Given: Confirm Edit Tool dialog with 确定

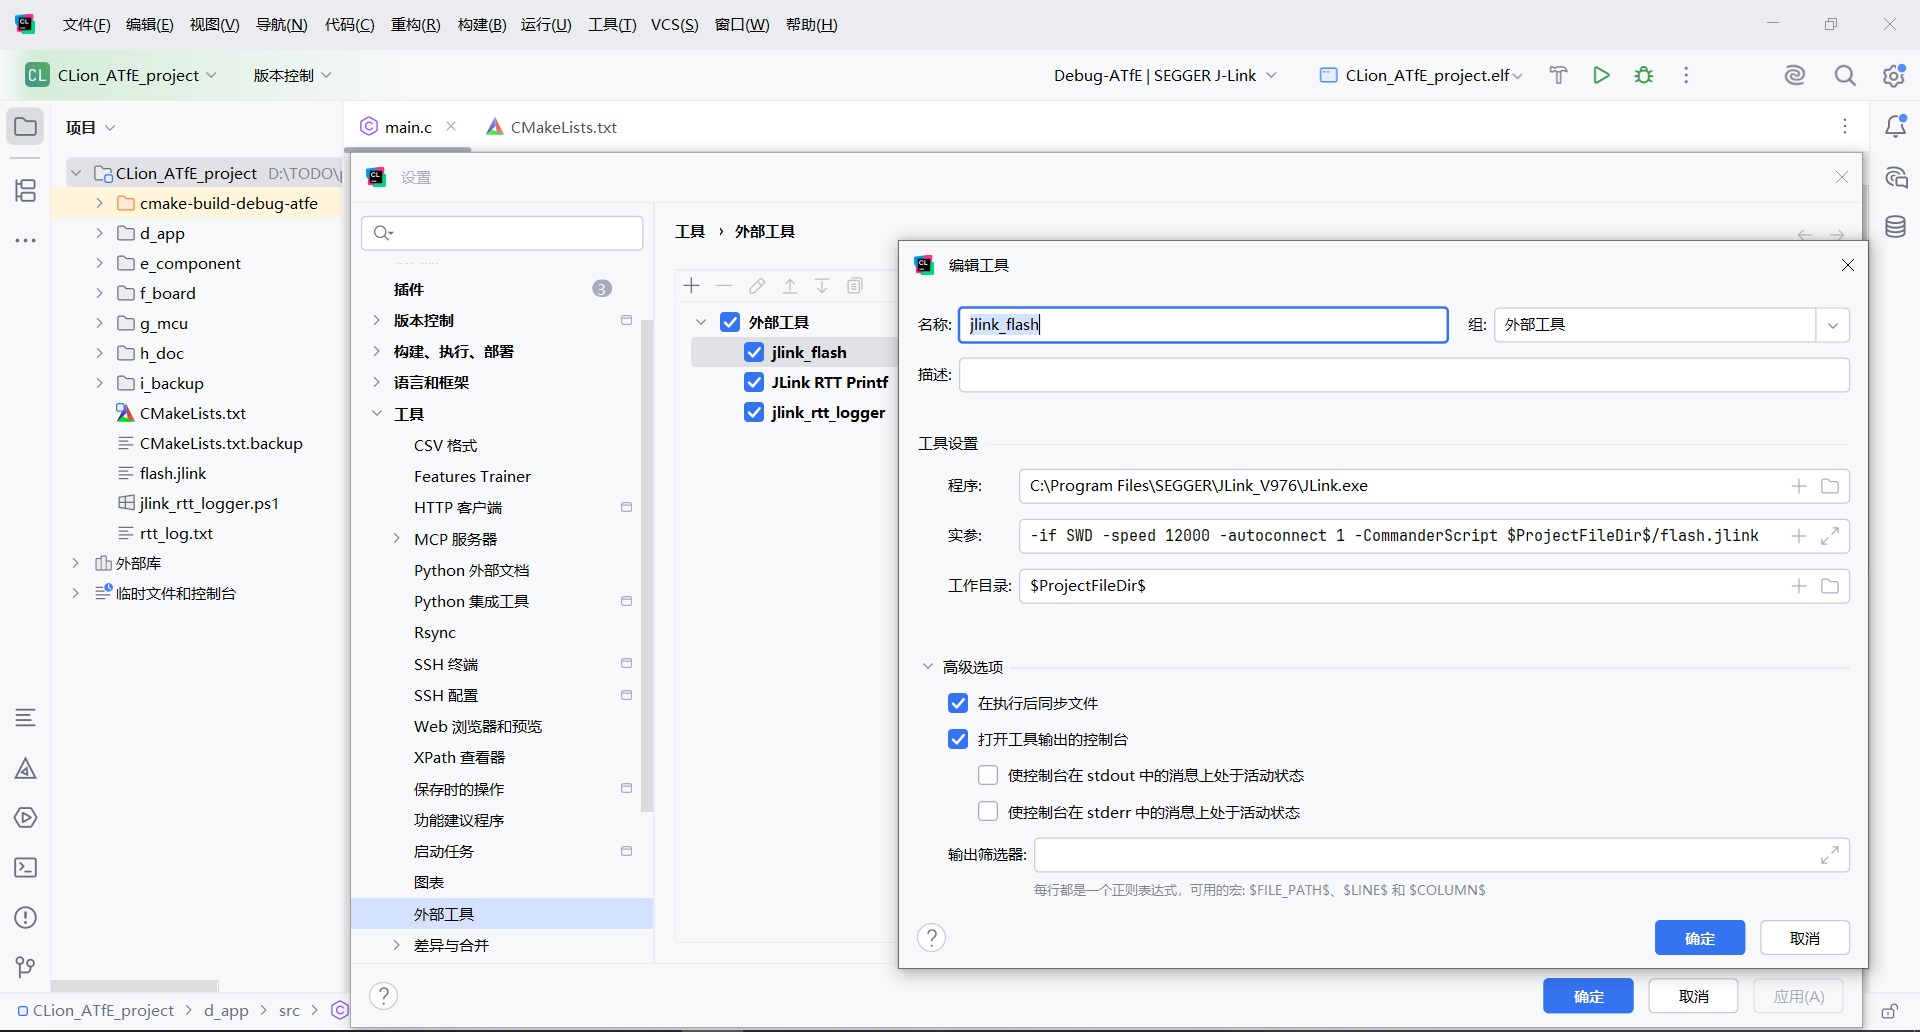Looking at the screenshot, I should 1700,938.
